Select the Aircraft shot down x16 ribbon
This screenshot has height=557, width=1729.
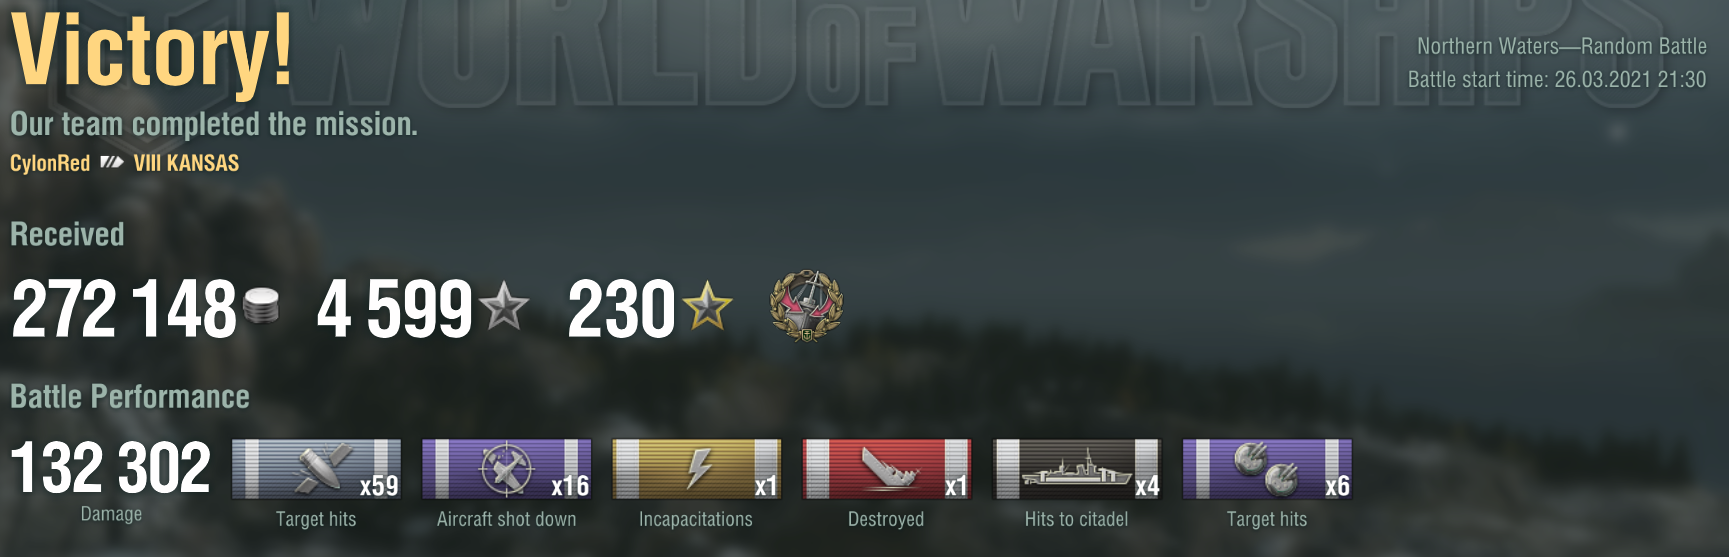507,468
